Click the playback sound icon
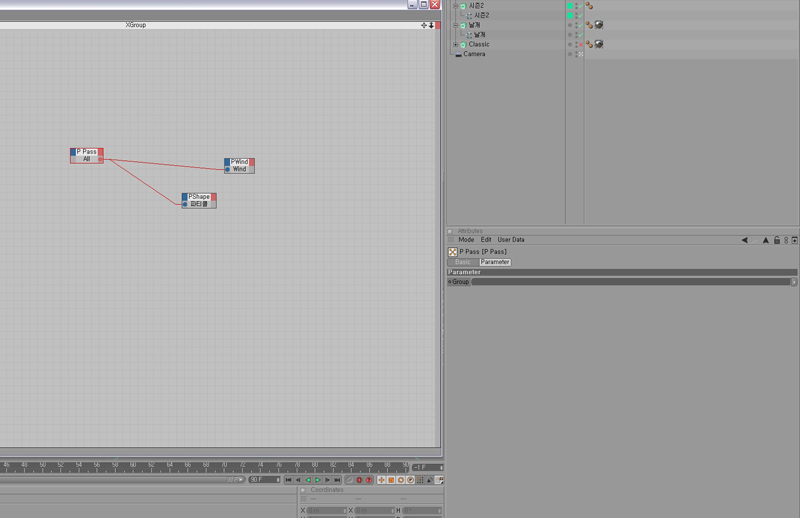 tap(430, 480)
